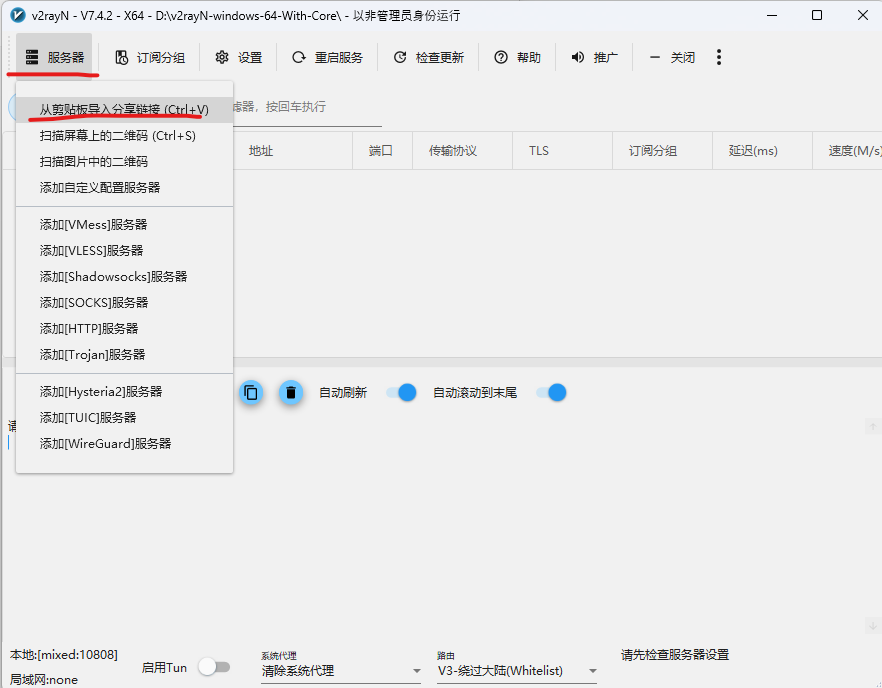Select 扫描屏幕上的二维码 (Ctrl+S)
This screenshot has height=688, width=882.
pos(124,136)
